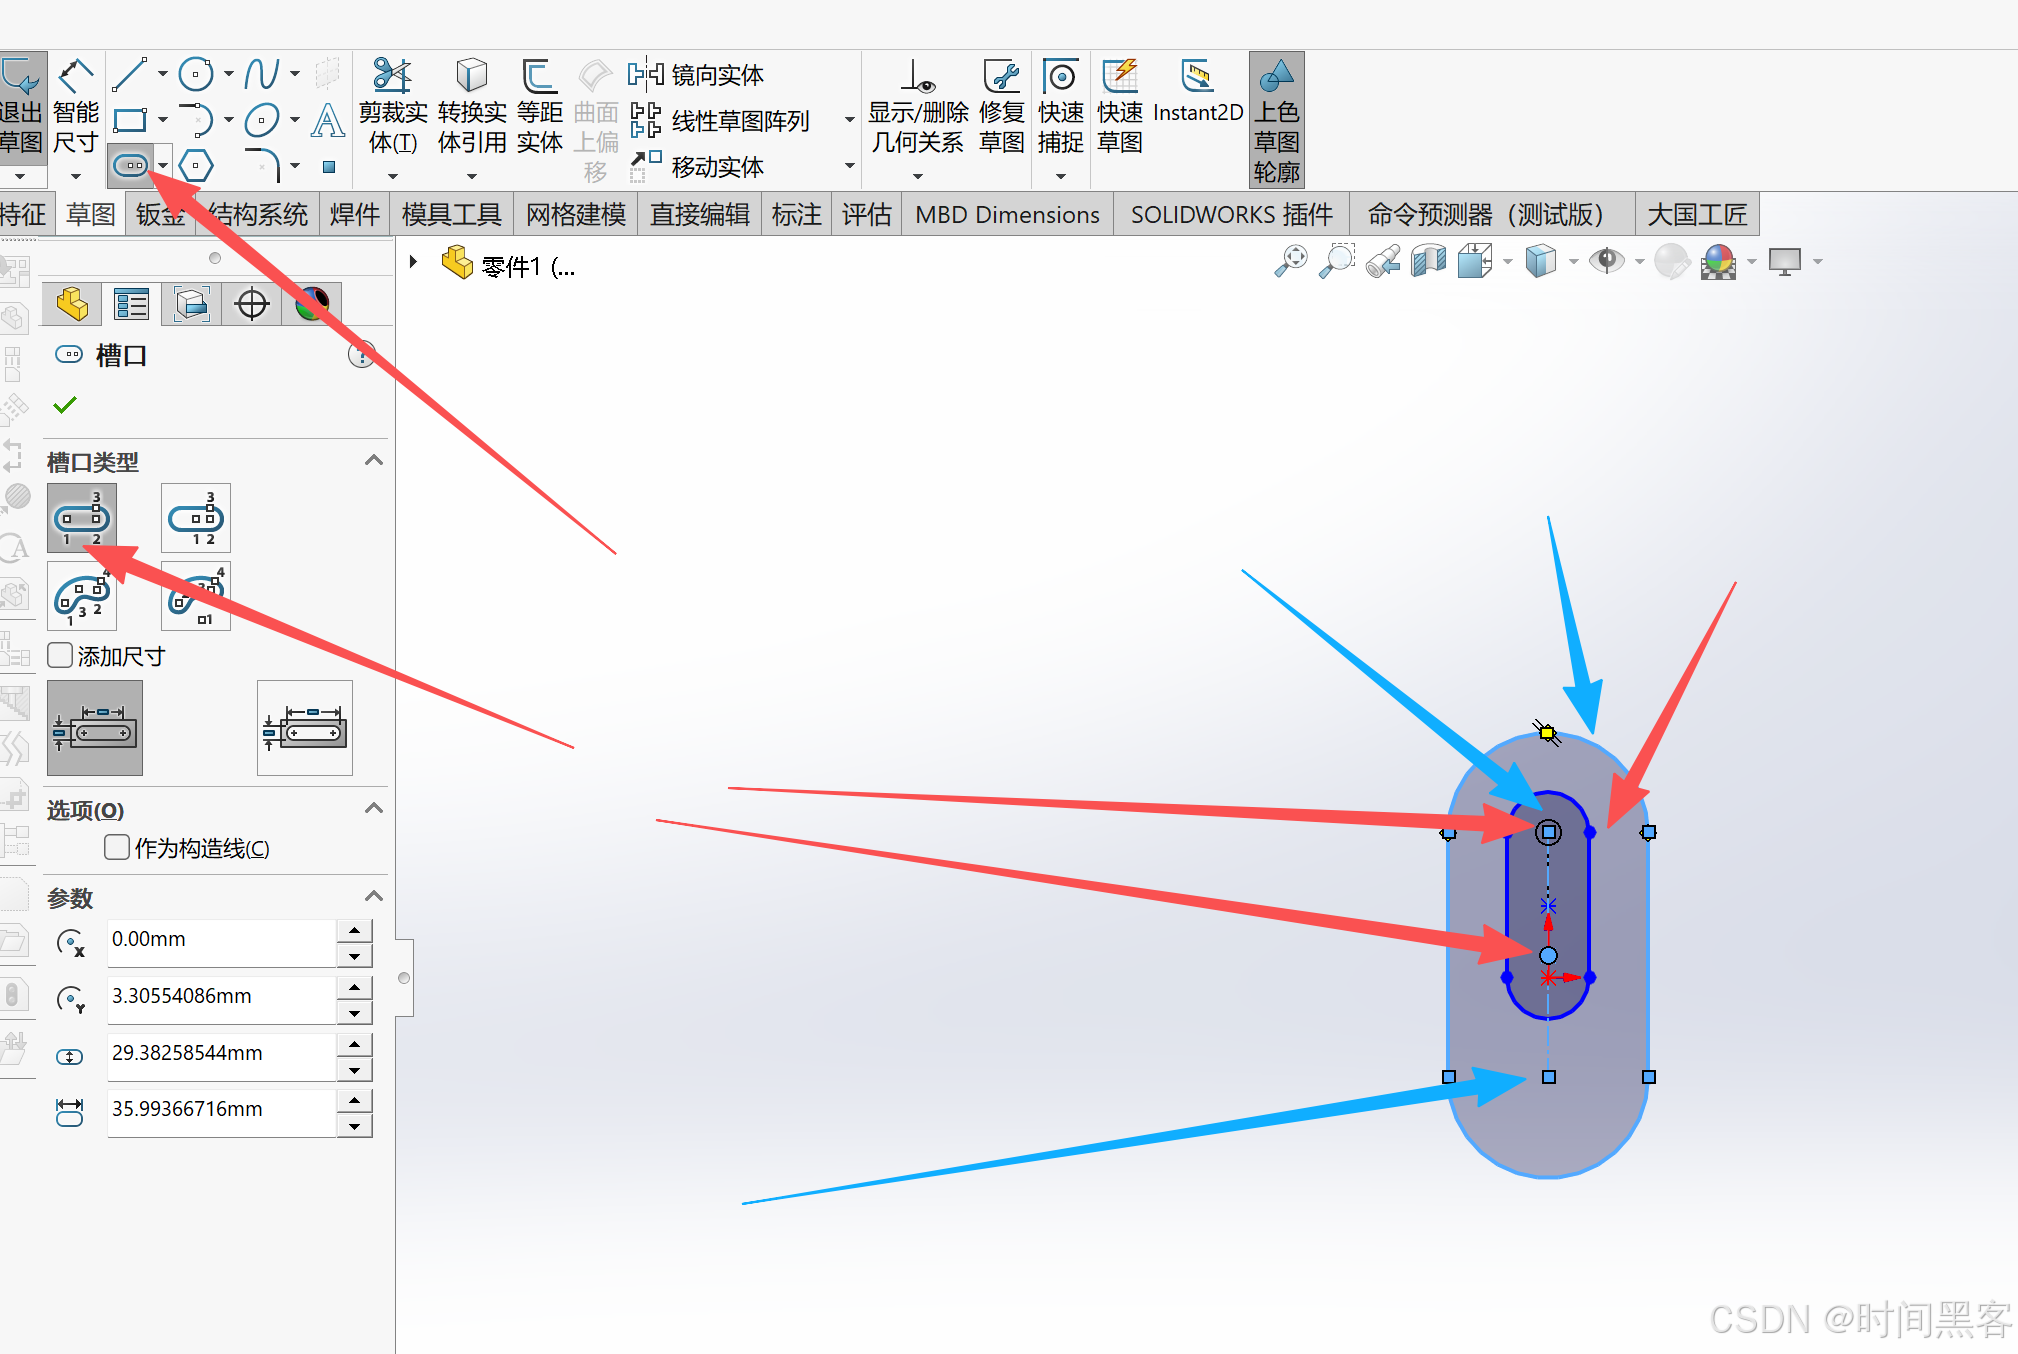Select centerpoint straight slot type

(x=196, y=518)
